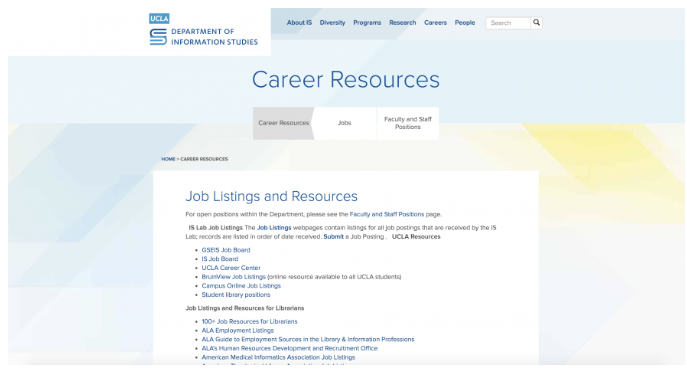Select the Faculty and Staff Positions tab
The height and width of the screenshot is (369, 687).
point(408,123)
